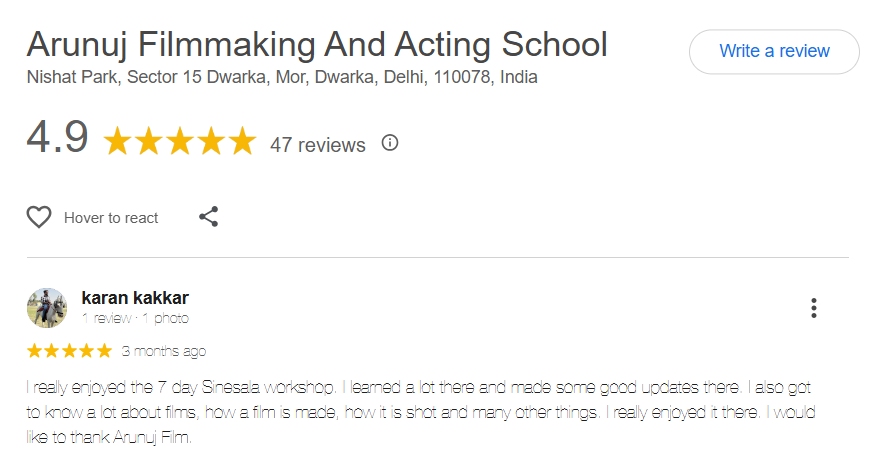Click the last star of the 4.9 rating
The image size is (874, 459).
(x=242, y=142)
